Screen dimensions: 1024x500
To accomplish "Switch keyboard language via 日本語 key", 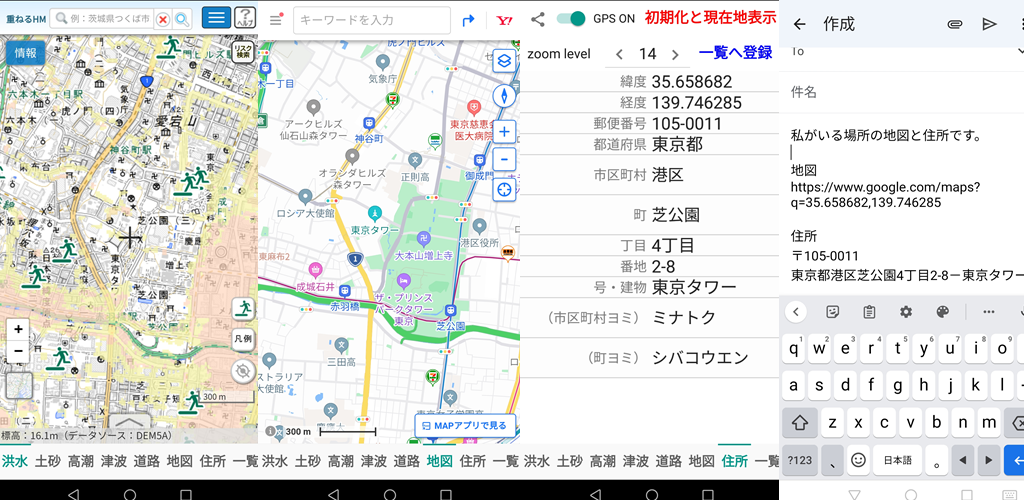I will pyautogui.click(x=897, y=460).
